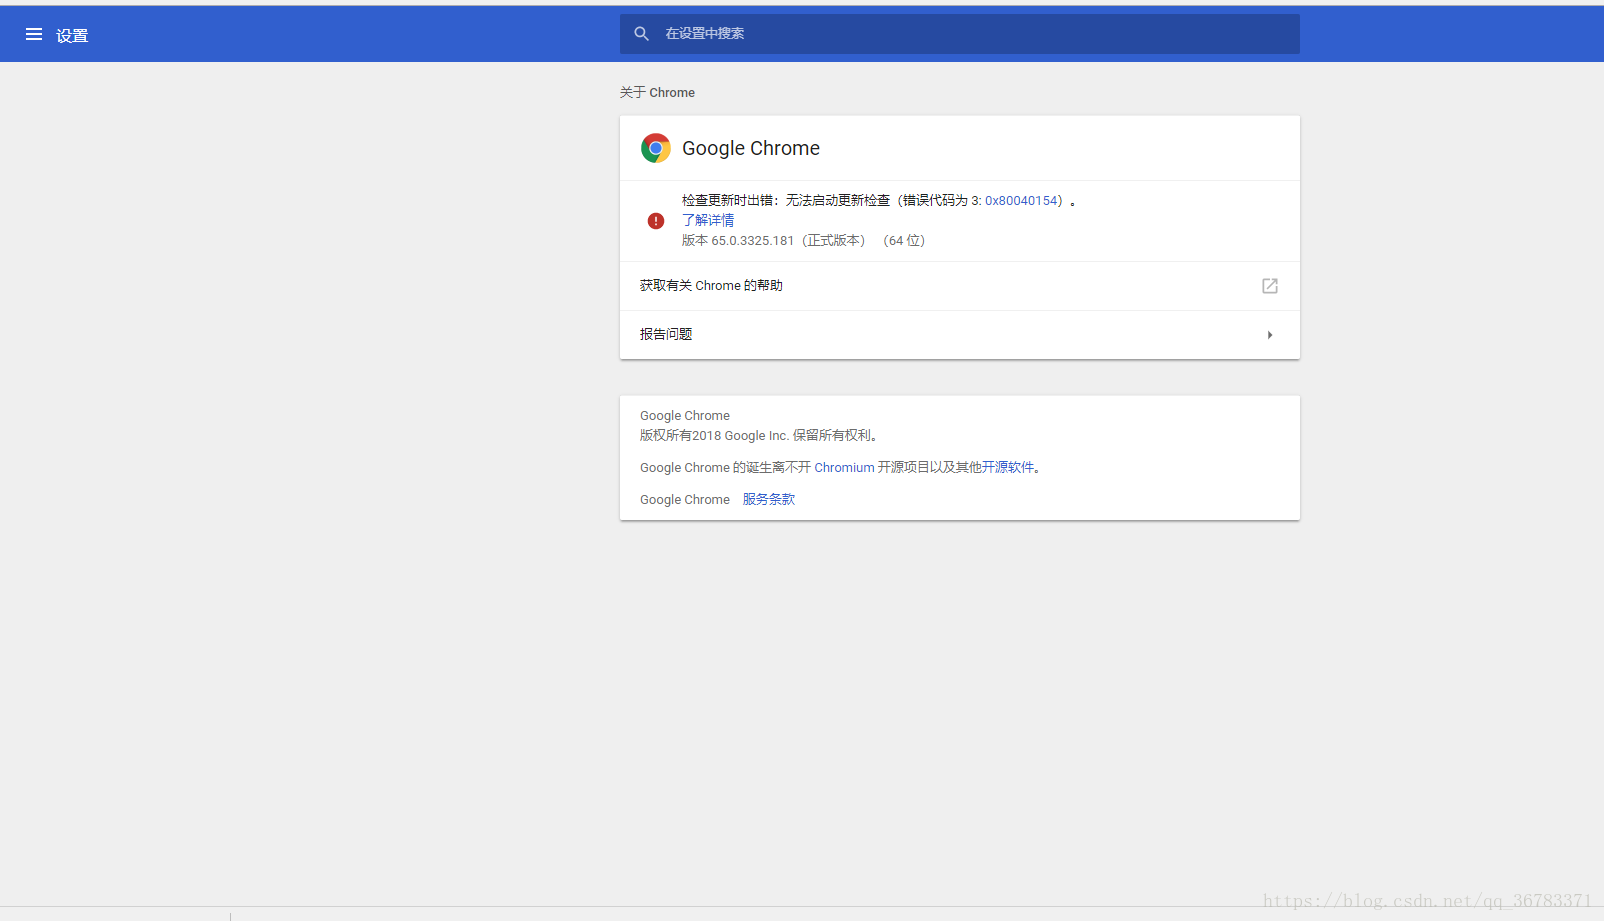Open the 服务条款 terms link
The height and width of the screenshot is (921, 1604).
769,499
